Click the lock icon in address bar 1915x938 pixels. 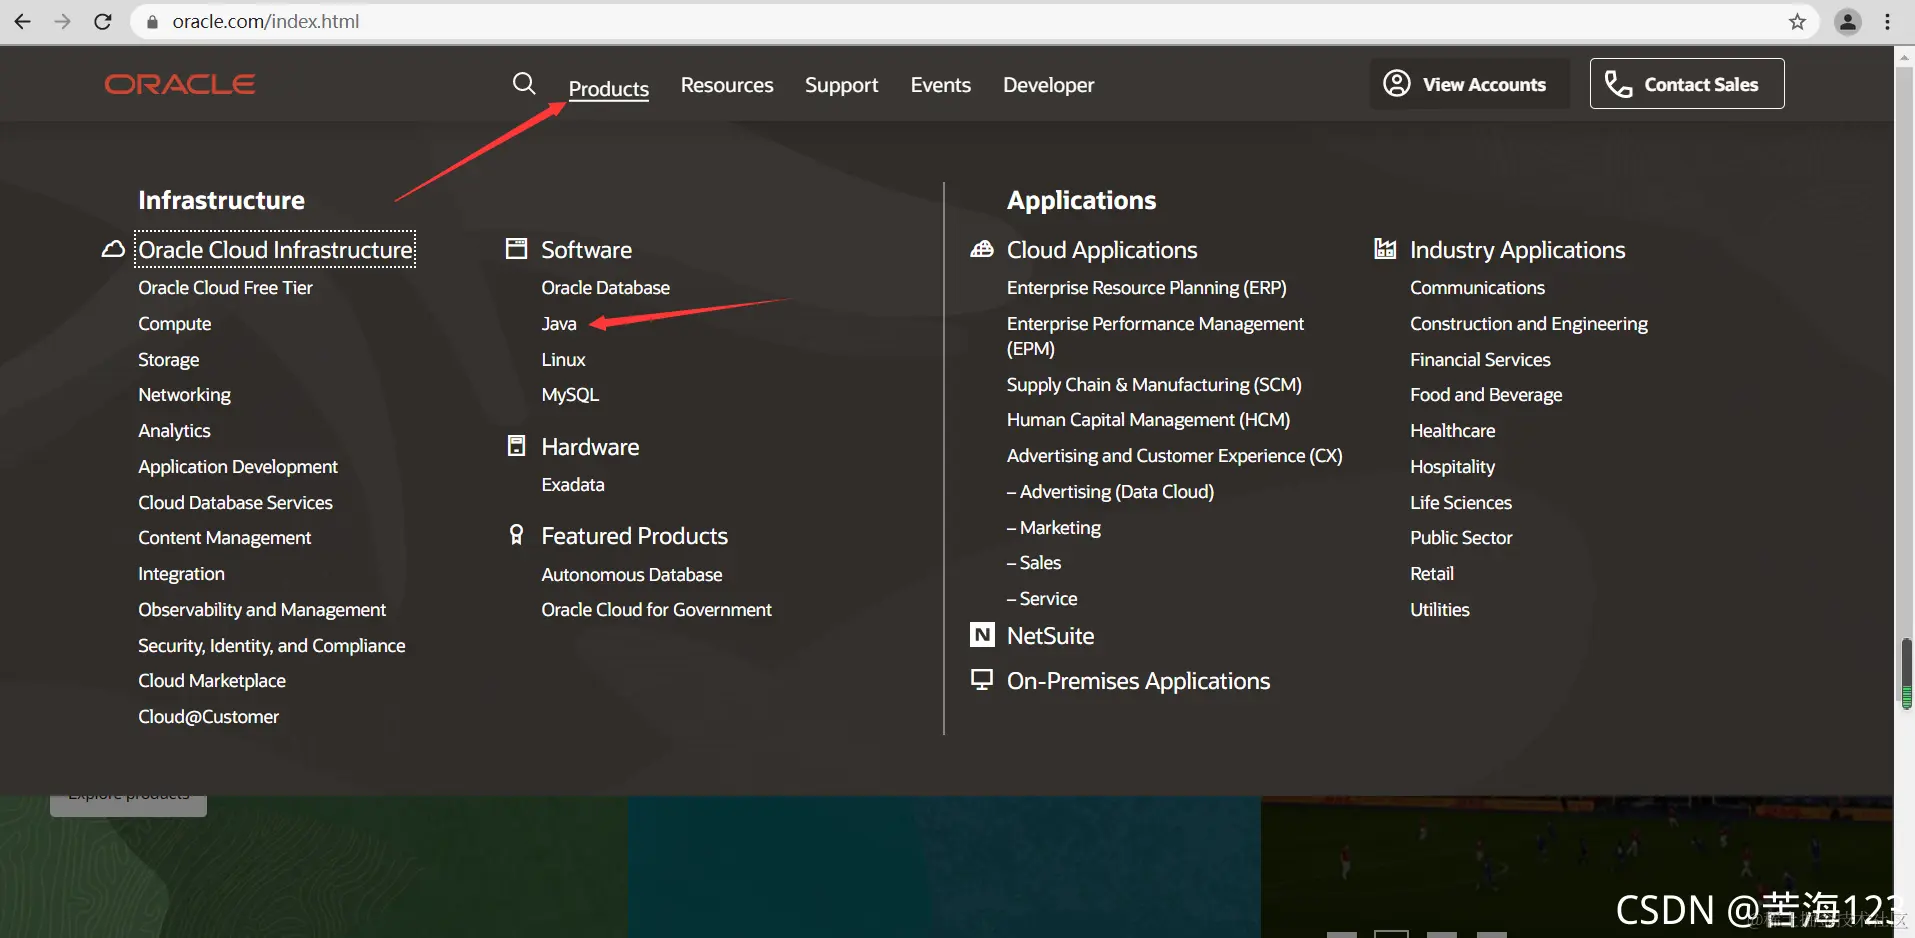[x=152, y=21]
